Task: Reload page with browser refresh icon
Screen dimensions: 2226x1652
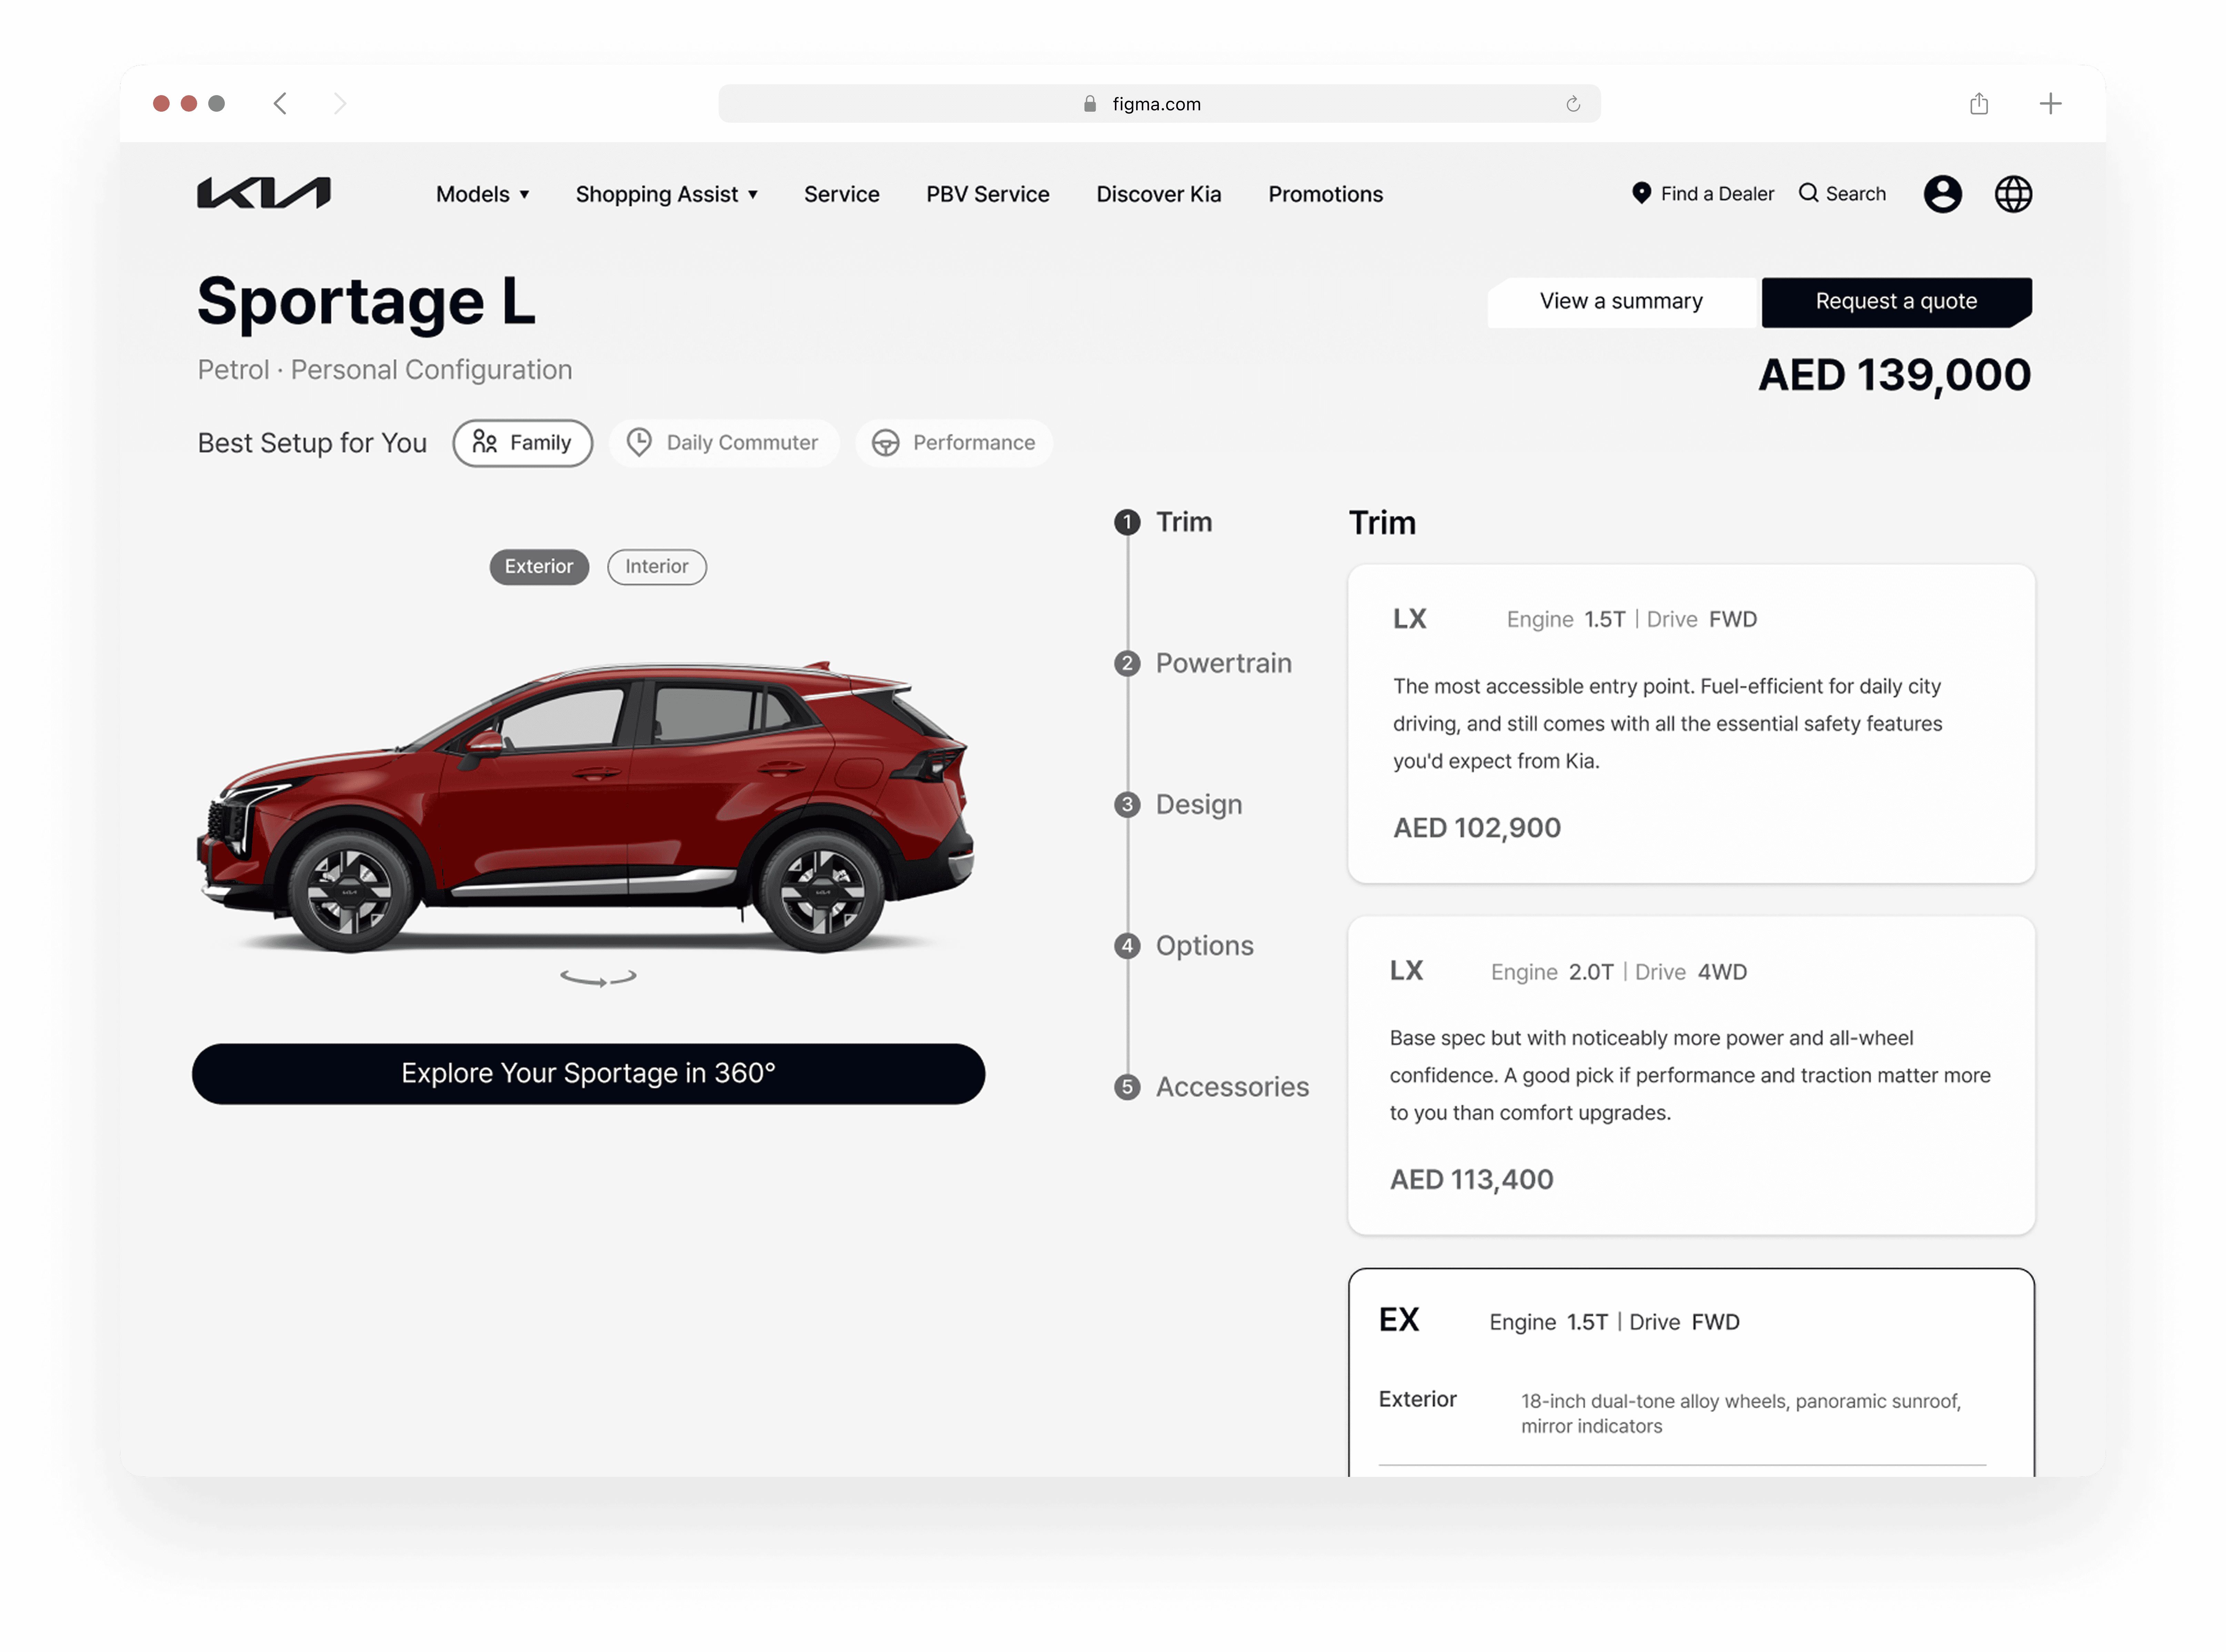Action: click(x=1573, y=104)
